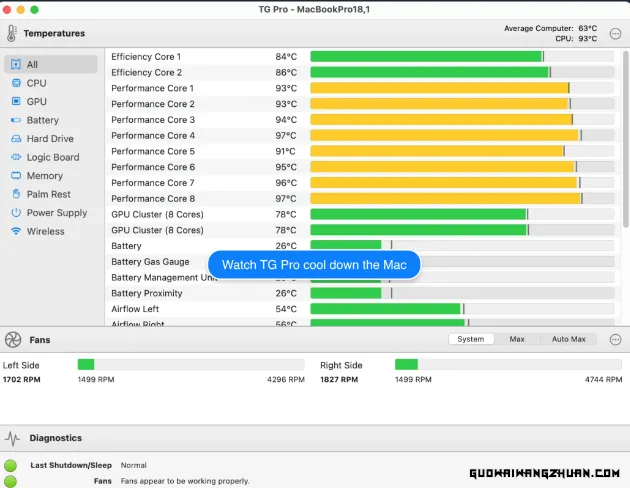
Task: Select the Performance Core 8 row label
Action: 153,198
